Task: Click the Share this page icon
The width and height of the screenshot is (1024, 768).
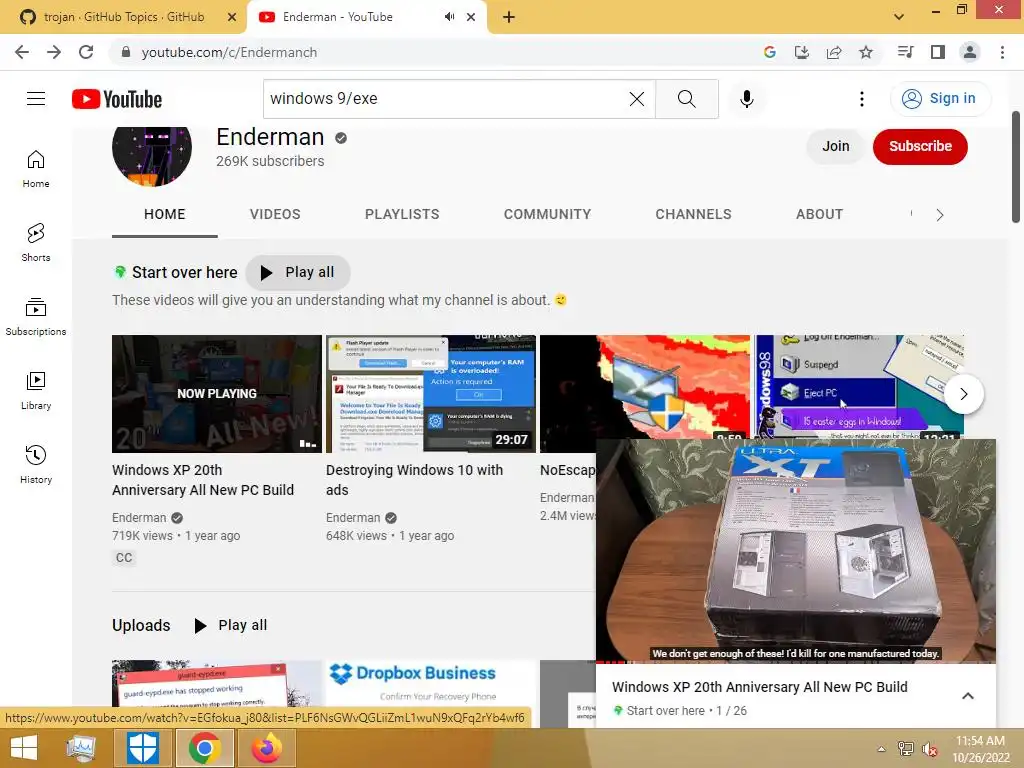Action: click(x=834, y=52)
